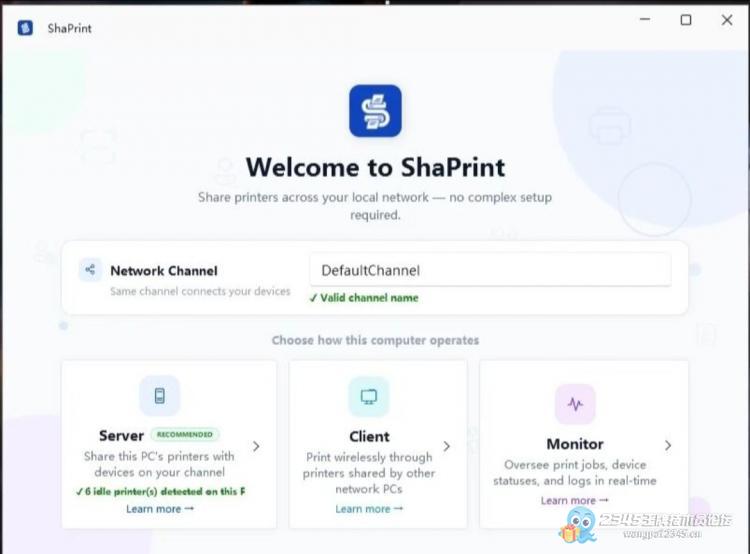Select the Client mode monitor icon
This screenshot has height=554, width=750.
coord(369,397)
